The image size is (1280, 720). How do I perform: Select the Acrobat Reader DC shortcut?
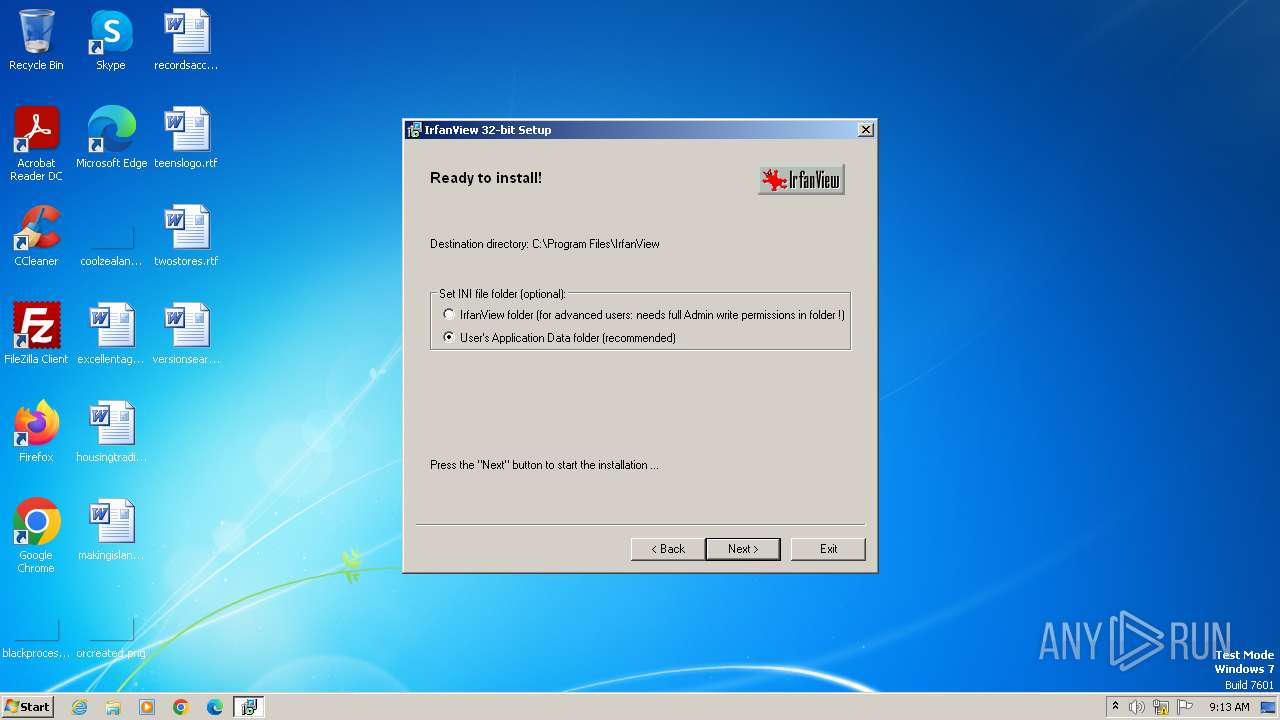36,144
